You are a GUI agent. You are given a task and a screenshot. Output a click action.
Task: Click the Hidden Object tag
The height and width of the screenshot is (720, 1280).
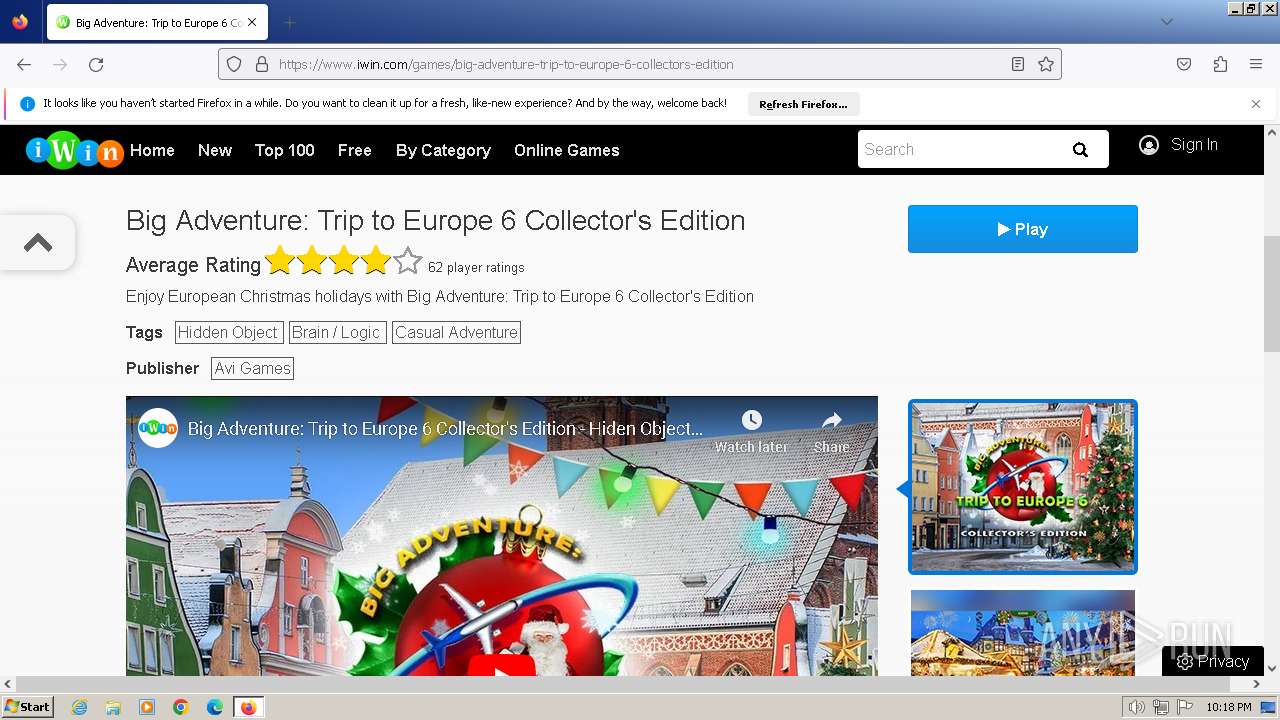pos(228,332)
